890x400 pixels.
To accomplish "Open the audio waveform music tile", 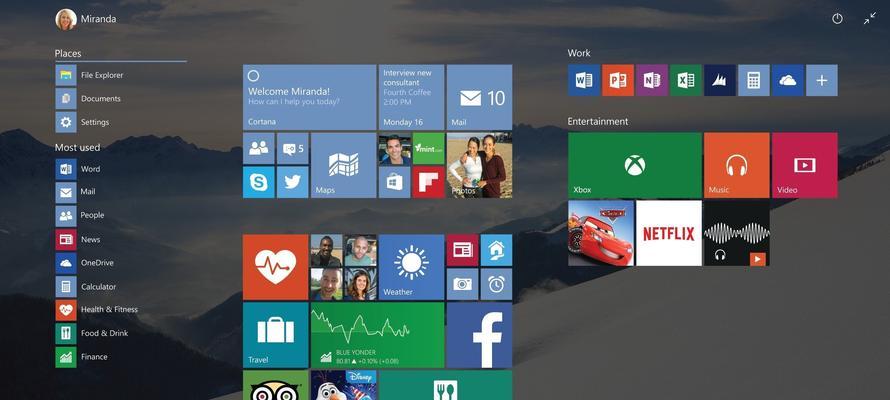I will click(x=737, y=233).
